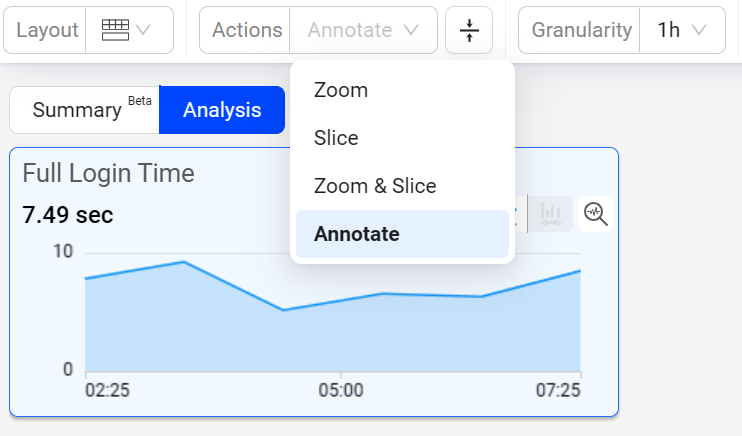This screenshot has height=436, width=742.
Task: Click the magnifier analyze icon on chart
Action: pos(596,213)
